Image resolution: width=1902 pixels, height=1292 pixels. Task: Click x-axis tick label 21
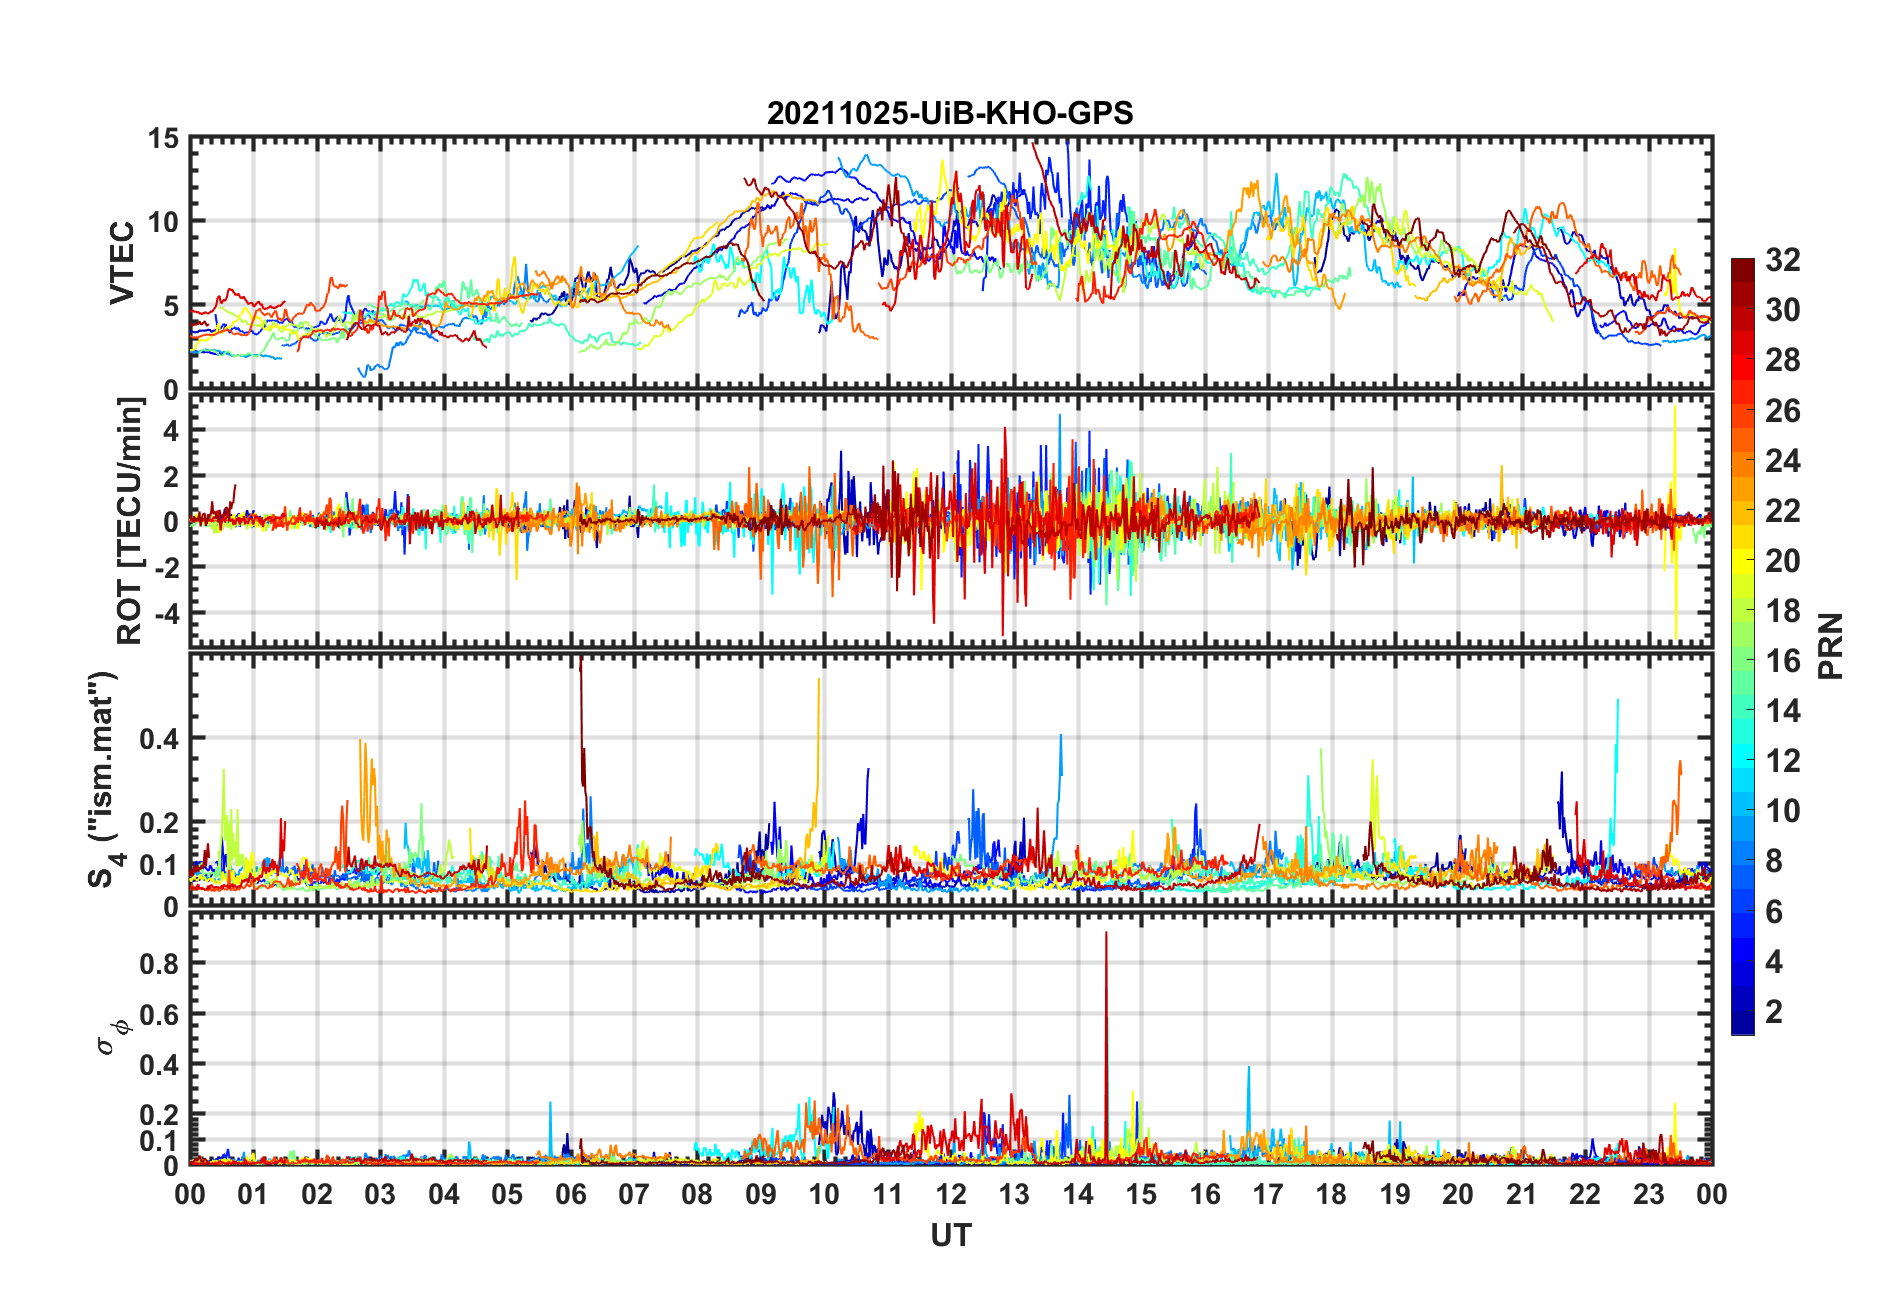click(1522, 1194)
